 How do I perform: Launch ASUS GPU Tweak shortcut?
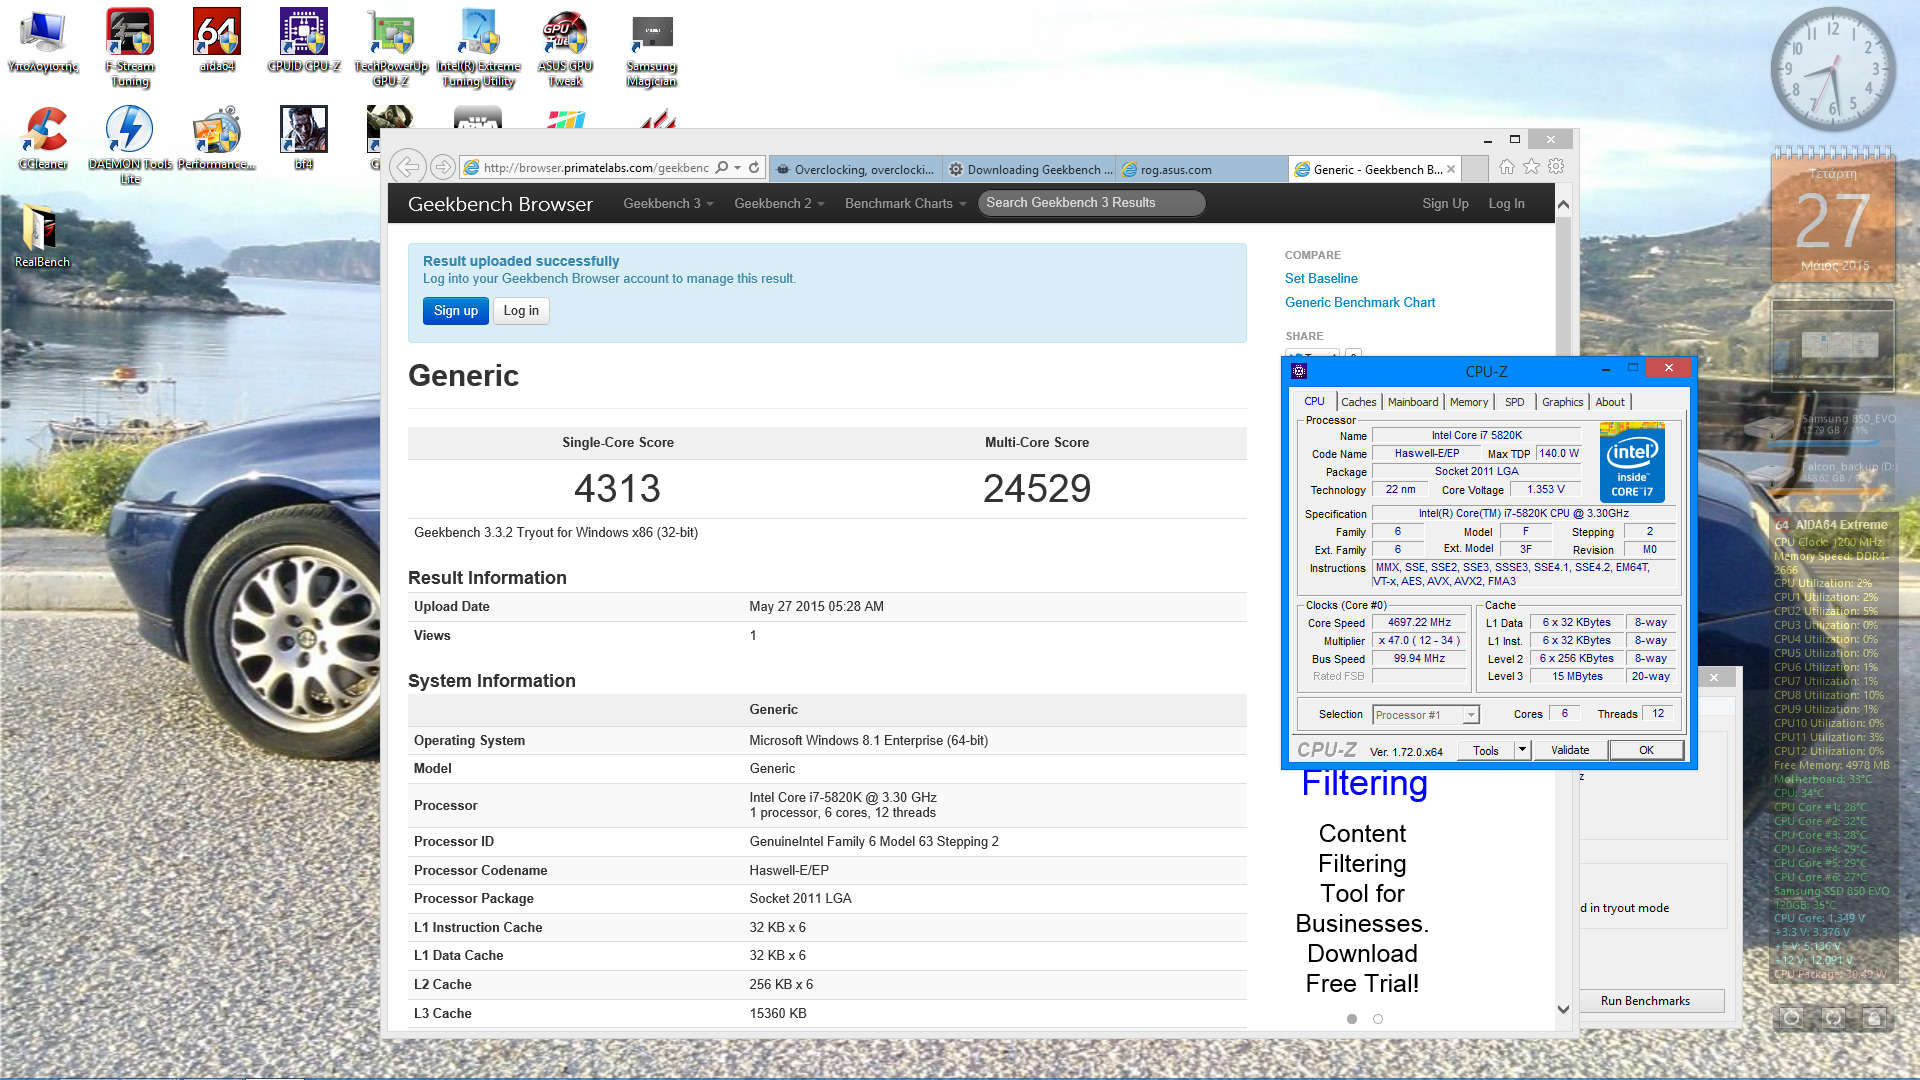pos(565,47)
